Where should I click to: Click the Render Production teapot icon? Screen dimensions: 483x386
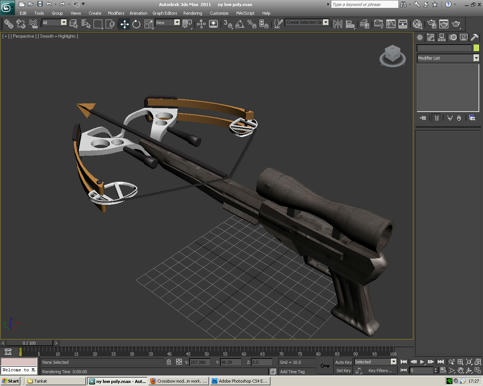(456, 24)
